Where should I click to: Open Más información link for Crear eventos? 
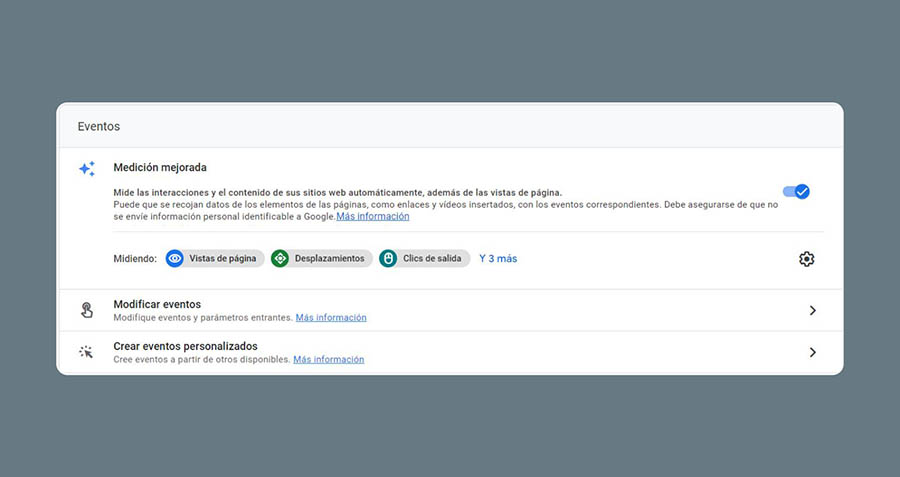(328, 360)
